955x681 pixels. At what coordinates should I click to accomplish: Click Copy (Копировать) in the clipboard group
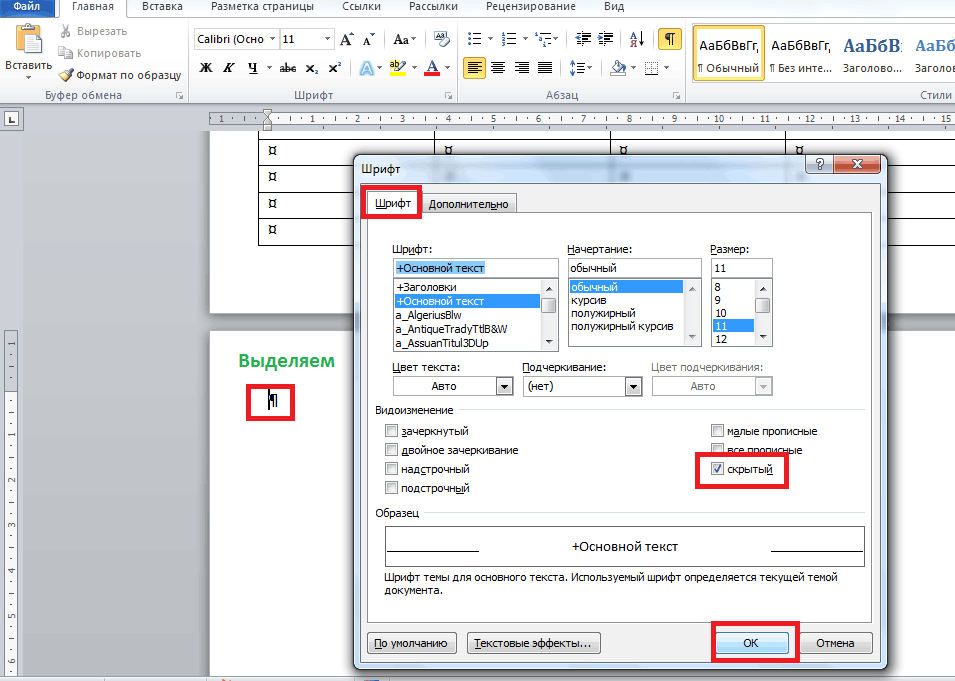tap(100, 53)
